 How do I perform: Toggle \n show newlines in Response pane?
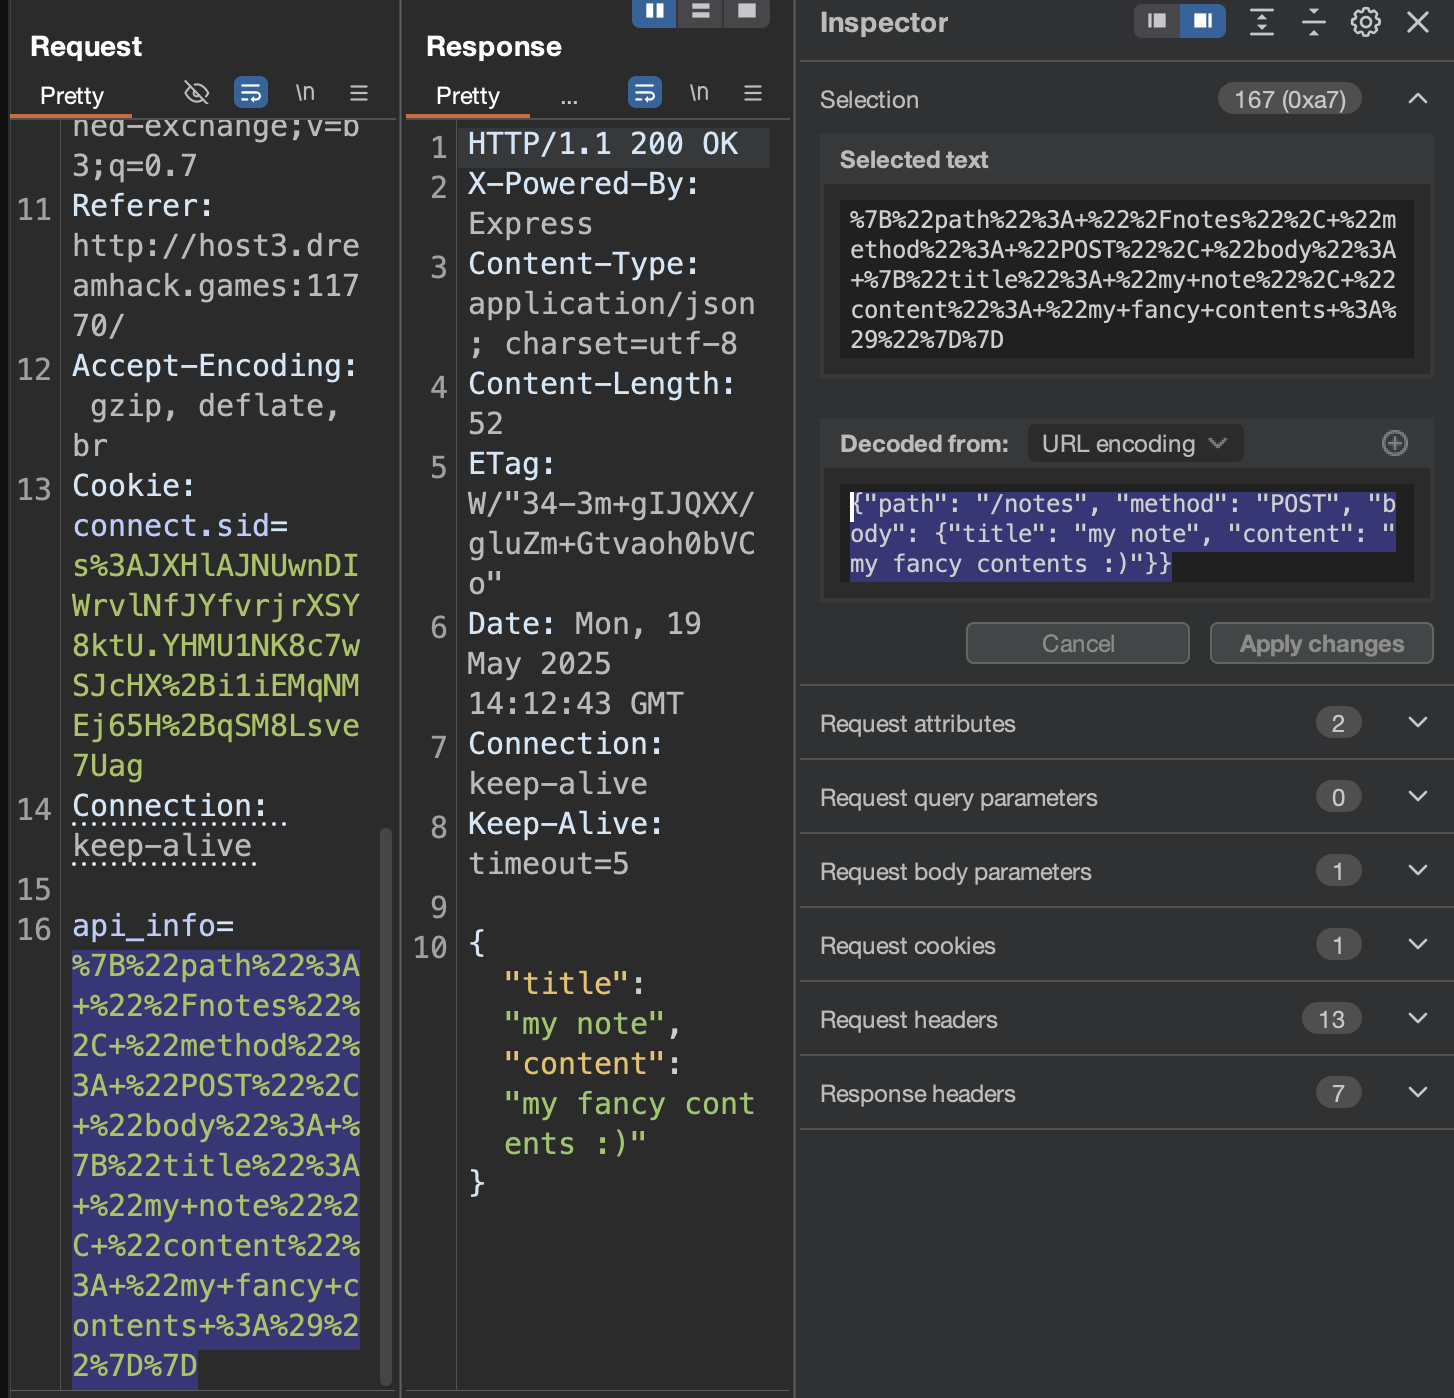click(x=699, y=93)
